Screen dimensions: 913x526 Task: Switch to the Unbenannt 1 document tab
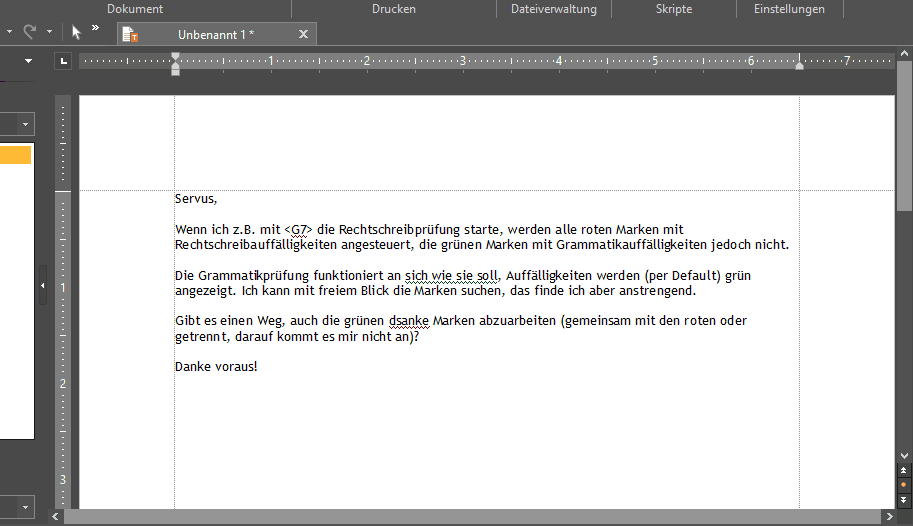[216, 34]
